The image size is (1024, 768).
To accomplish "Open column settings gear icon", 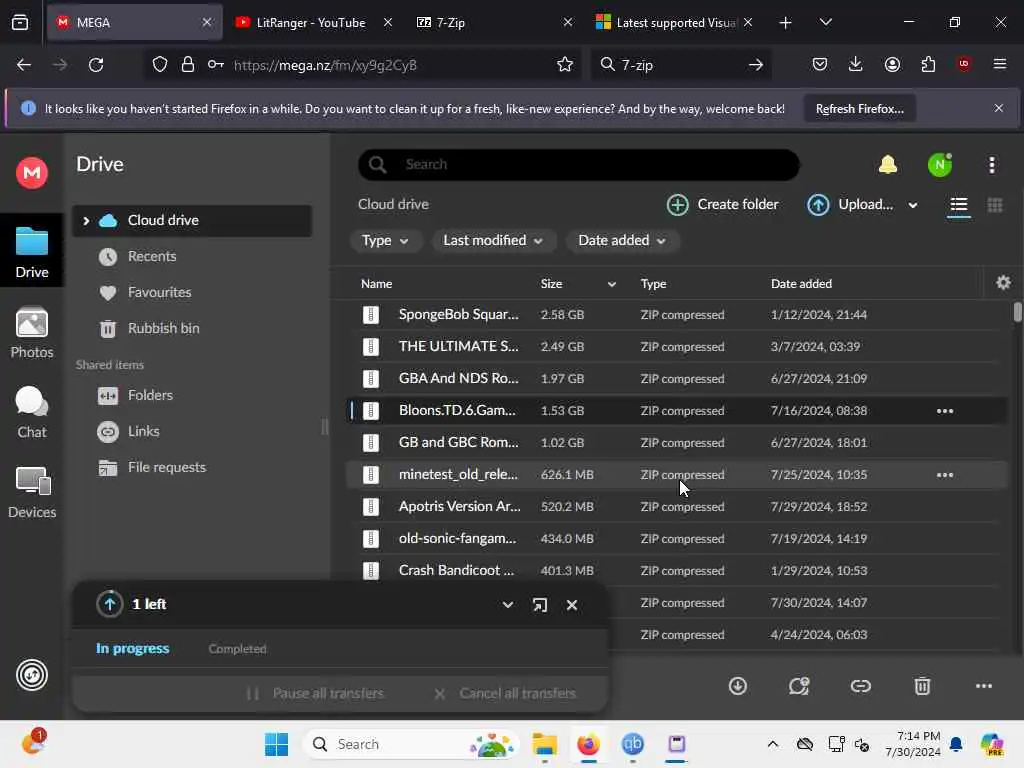I will (1003, 283).
